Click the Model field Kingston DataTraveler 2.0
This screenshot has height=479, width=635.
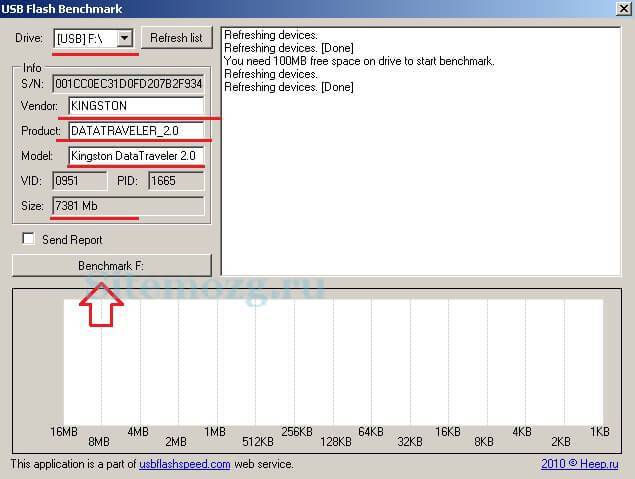click(136, 156)
